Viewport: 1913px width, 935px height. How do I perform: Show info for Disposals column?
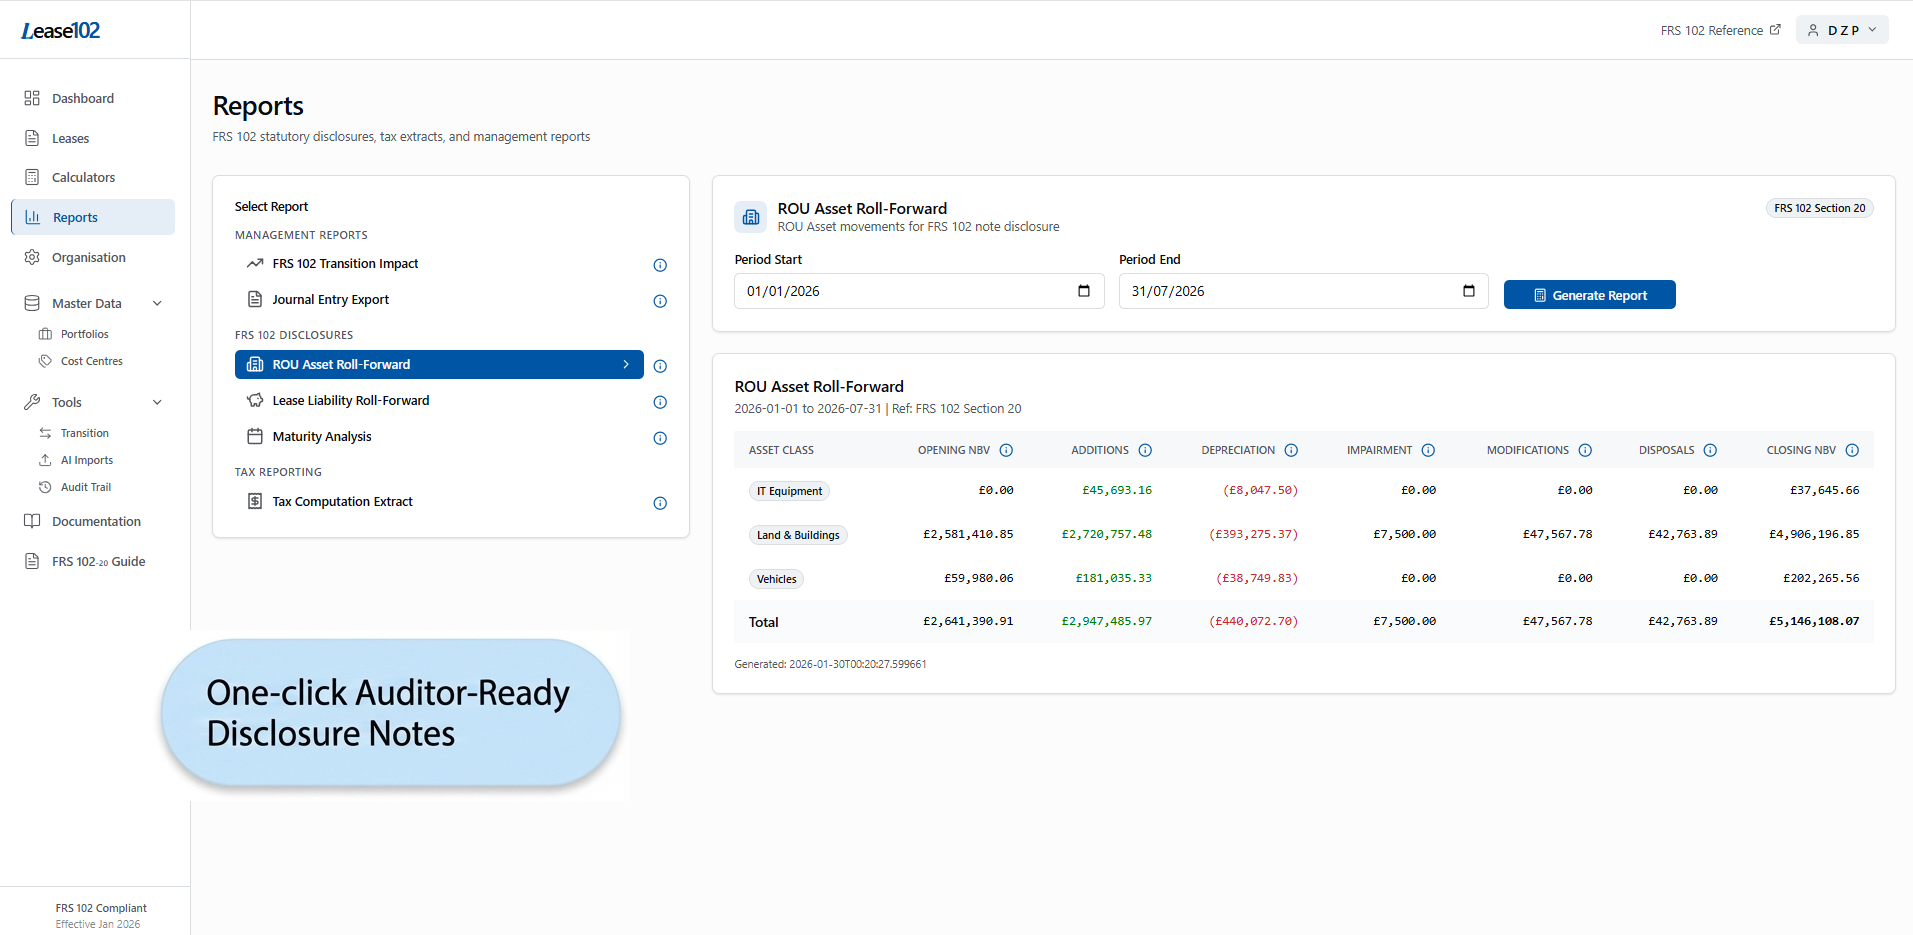coord(1710,450)
